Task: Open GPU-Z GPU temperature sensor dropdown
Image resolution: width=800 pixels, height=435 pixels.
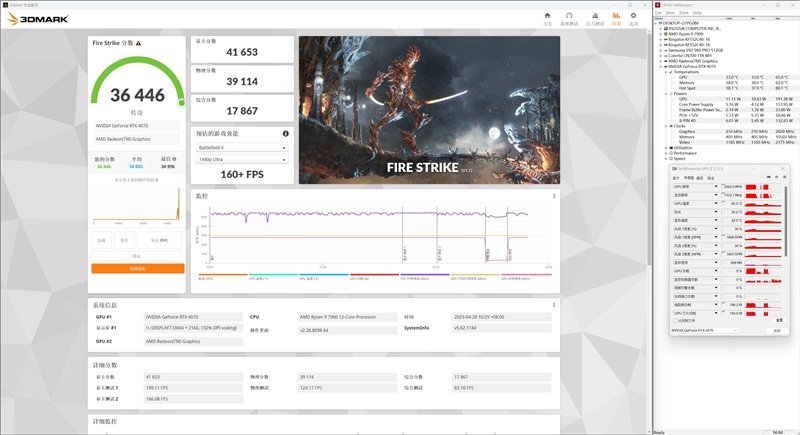Action: (x=716, y=203)
